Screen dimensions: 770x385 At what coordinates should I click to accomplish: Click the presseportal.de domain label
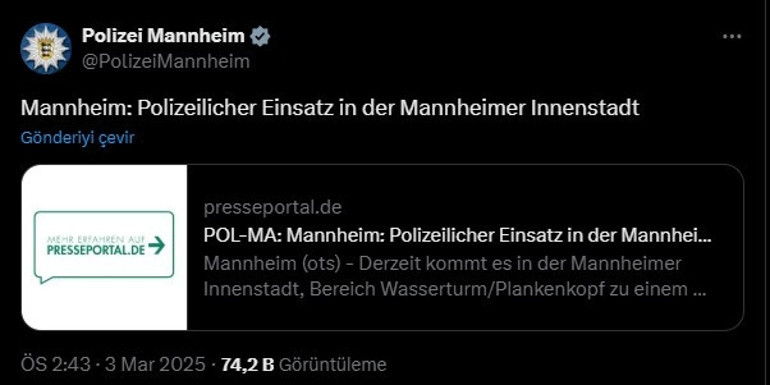(273, 207)
